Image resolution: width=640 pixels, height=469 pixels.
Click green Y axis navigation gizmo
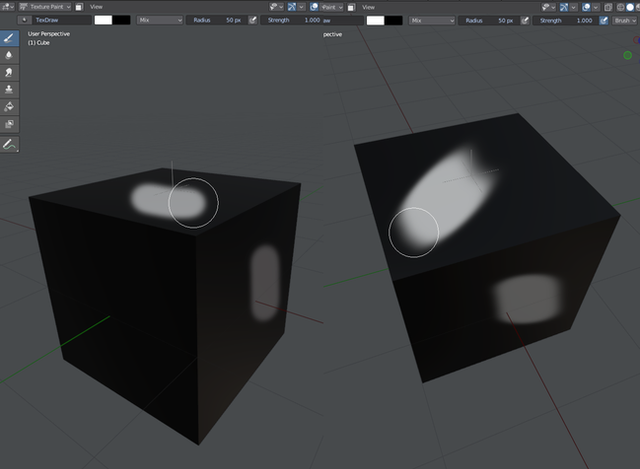(628, 55)
